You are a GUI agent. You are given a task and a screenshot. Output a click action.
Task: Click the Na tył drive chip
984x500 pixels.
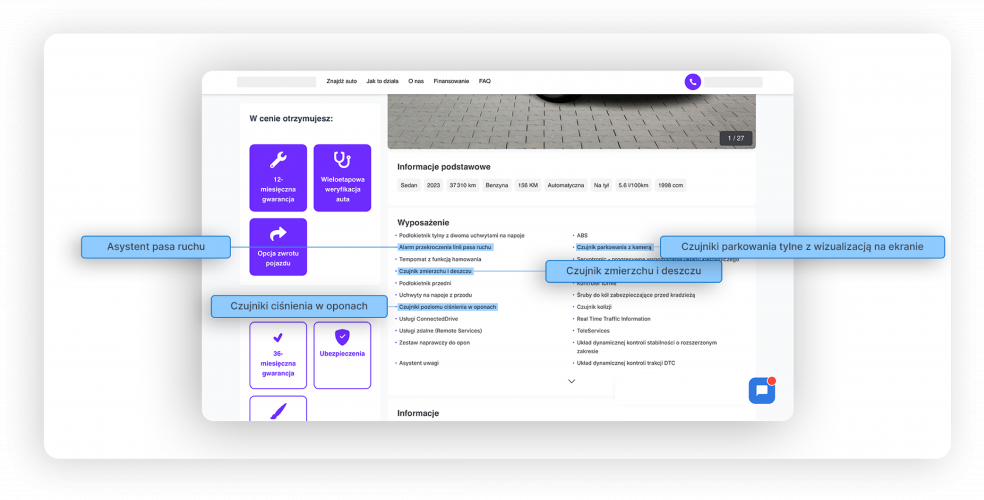(x=601, y=186)
